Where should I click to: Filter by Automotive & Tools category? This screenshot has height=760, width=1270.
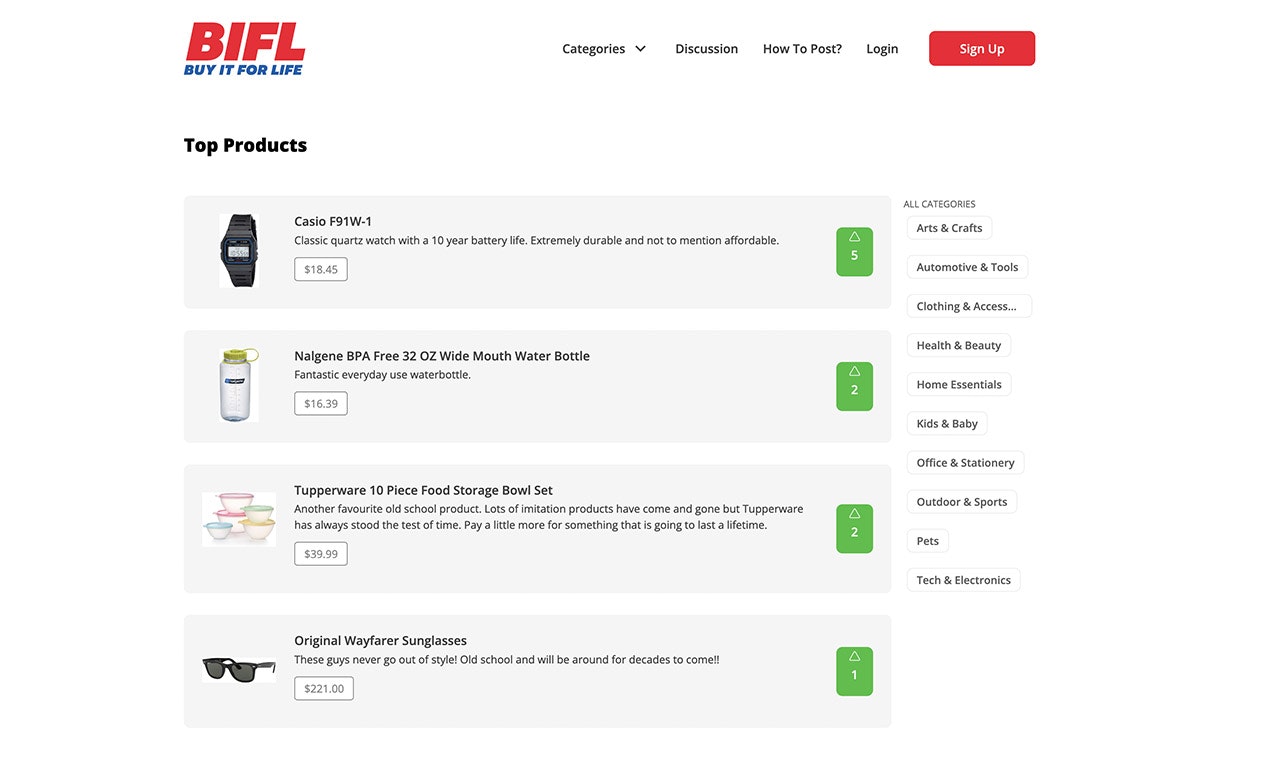tap(967, 267)
